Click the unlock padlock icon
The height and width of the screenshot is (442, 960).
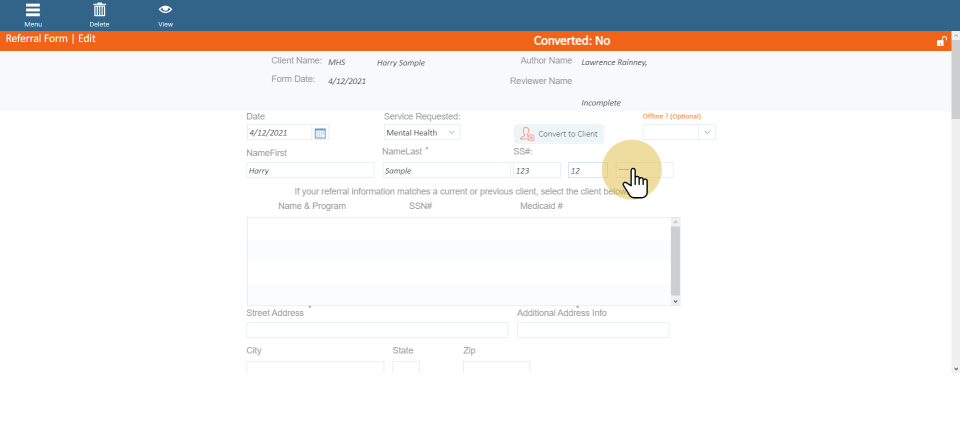pyautogui.click(x=941, y=41)
